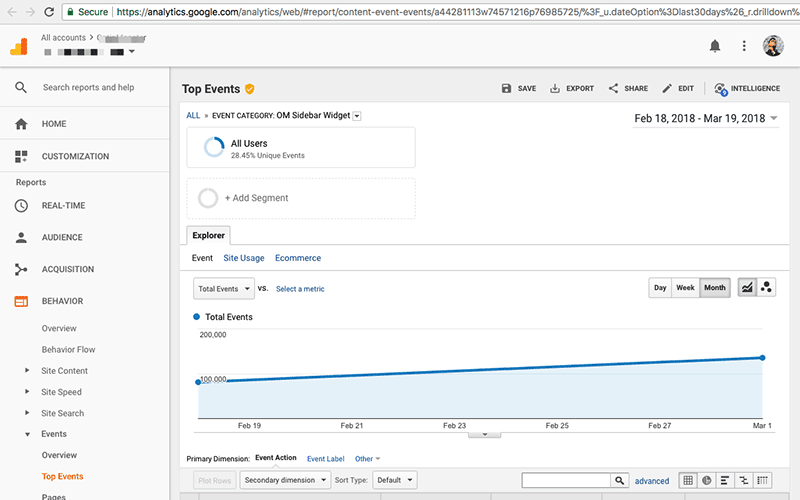Open the Total Events metric dropdown
800x500 pixels.
tap(223, 288)
